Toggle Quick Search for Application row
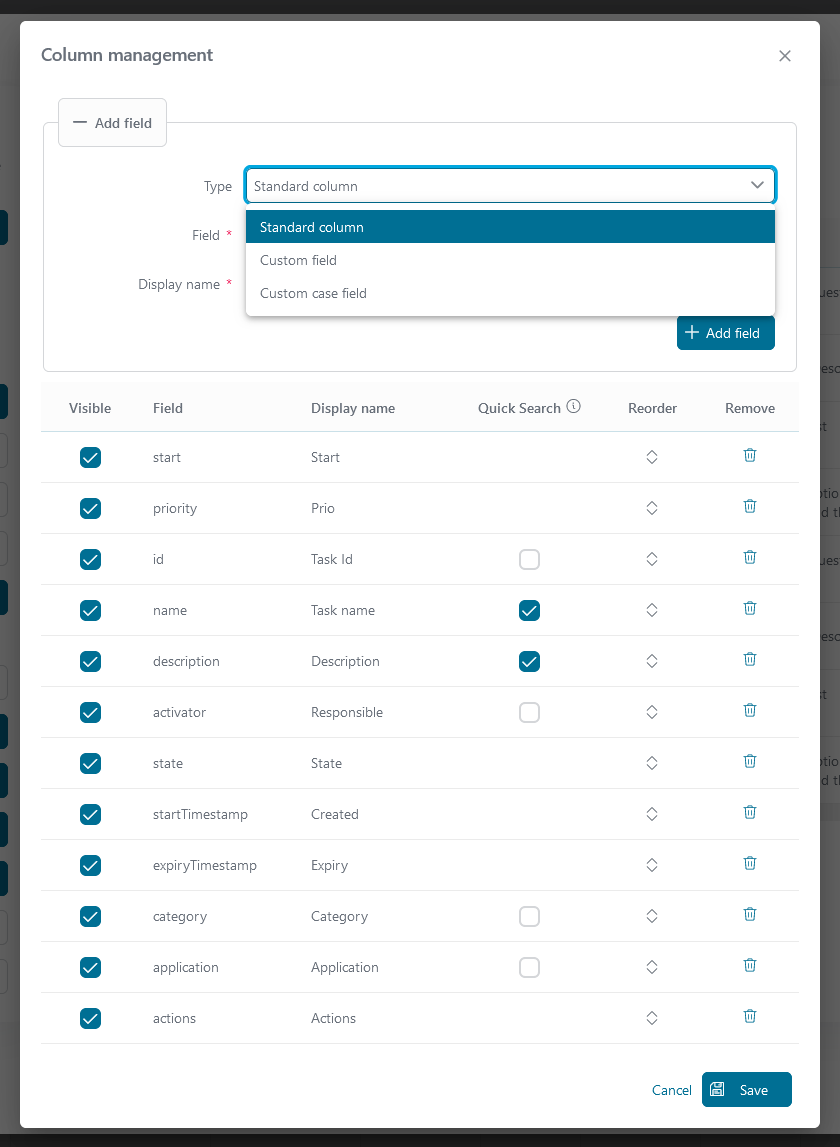The image size is (840, 1147). click(530, 967)
